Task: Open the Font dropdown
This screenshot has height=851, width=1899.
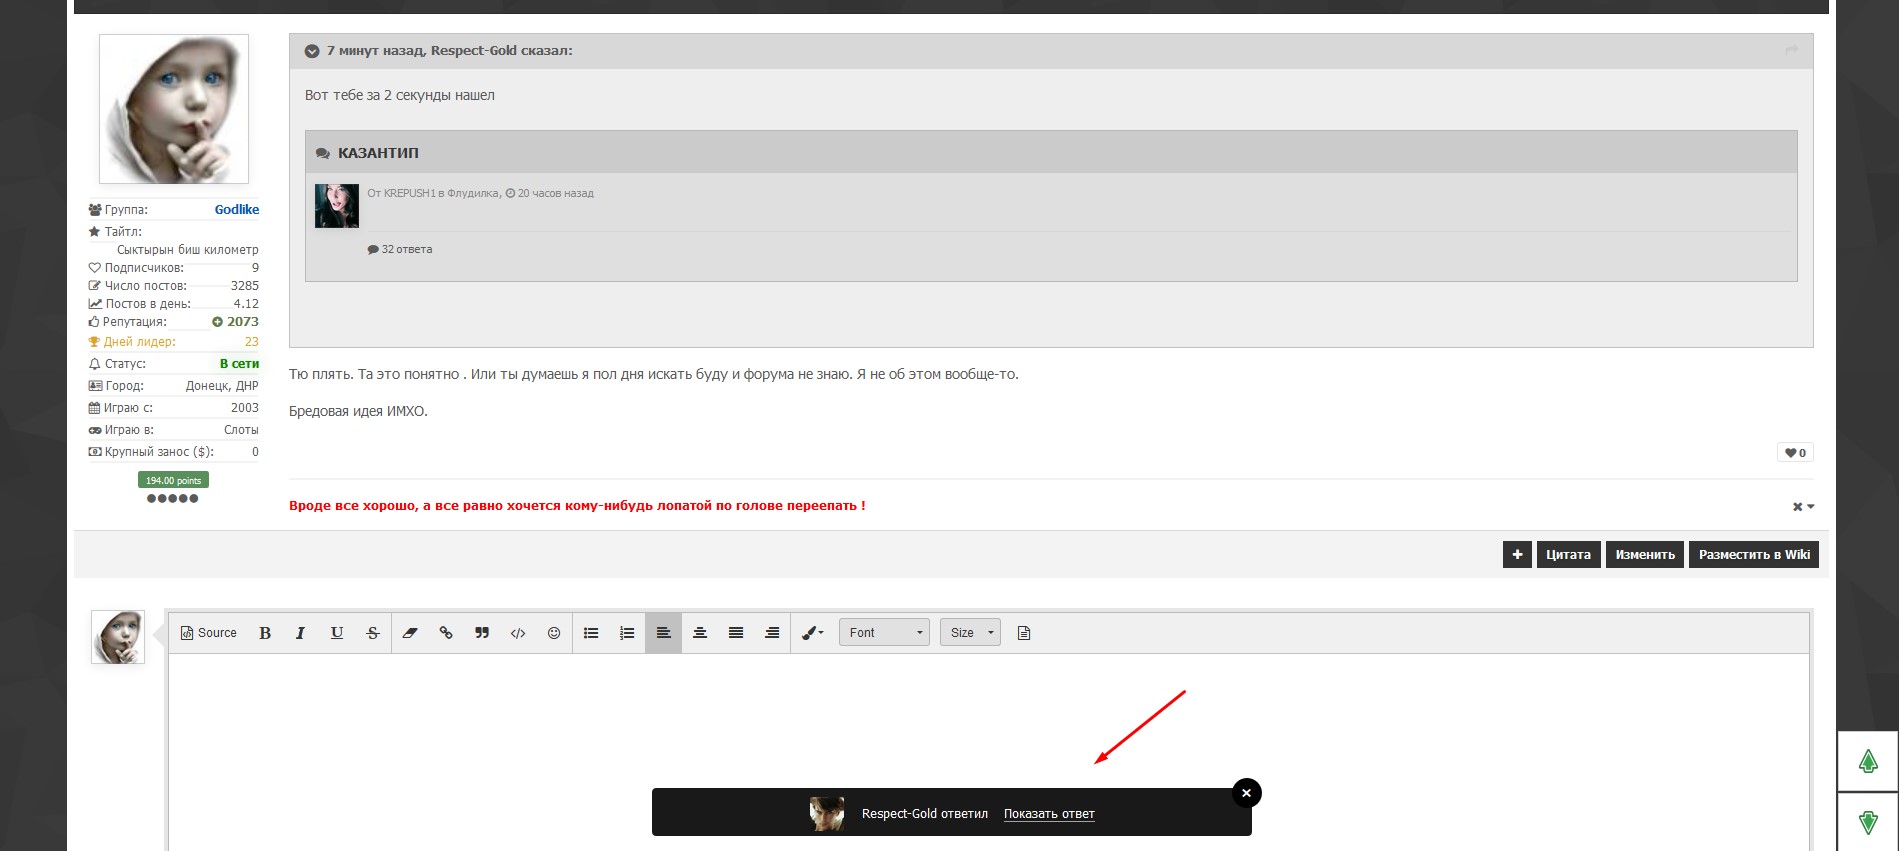Action: (884, 633)
